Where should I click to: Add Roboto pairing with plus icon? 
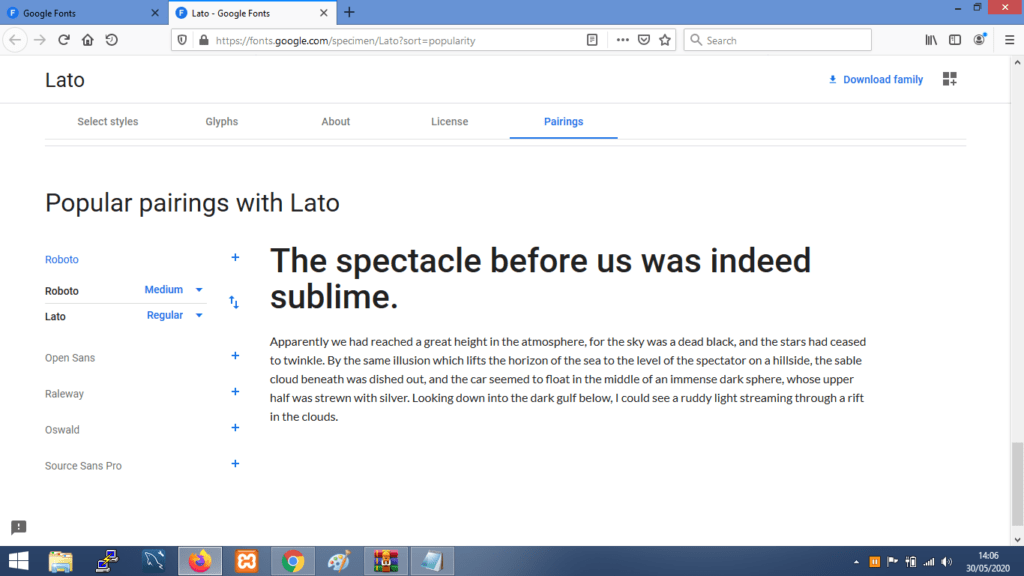(x=235, y=257)
